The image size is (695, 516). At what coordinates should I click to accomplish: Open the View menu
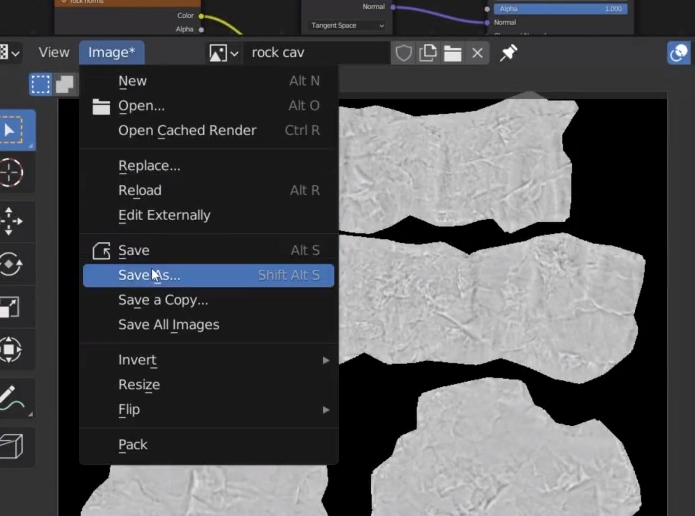tap(54, 52)
